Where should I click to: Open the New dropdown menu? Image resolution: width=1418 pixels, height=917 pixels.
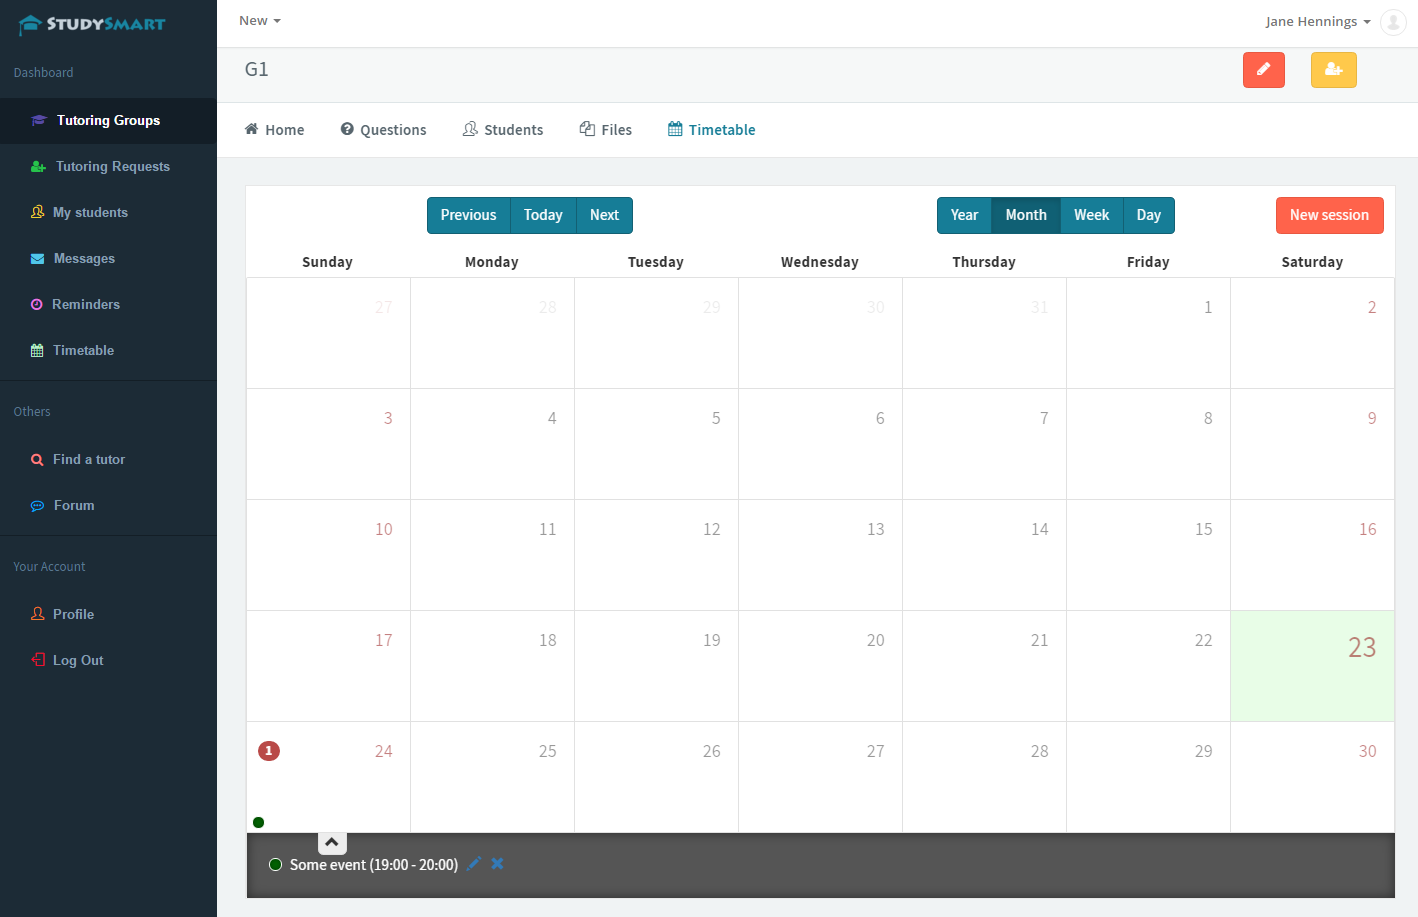[258, 19]
